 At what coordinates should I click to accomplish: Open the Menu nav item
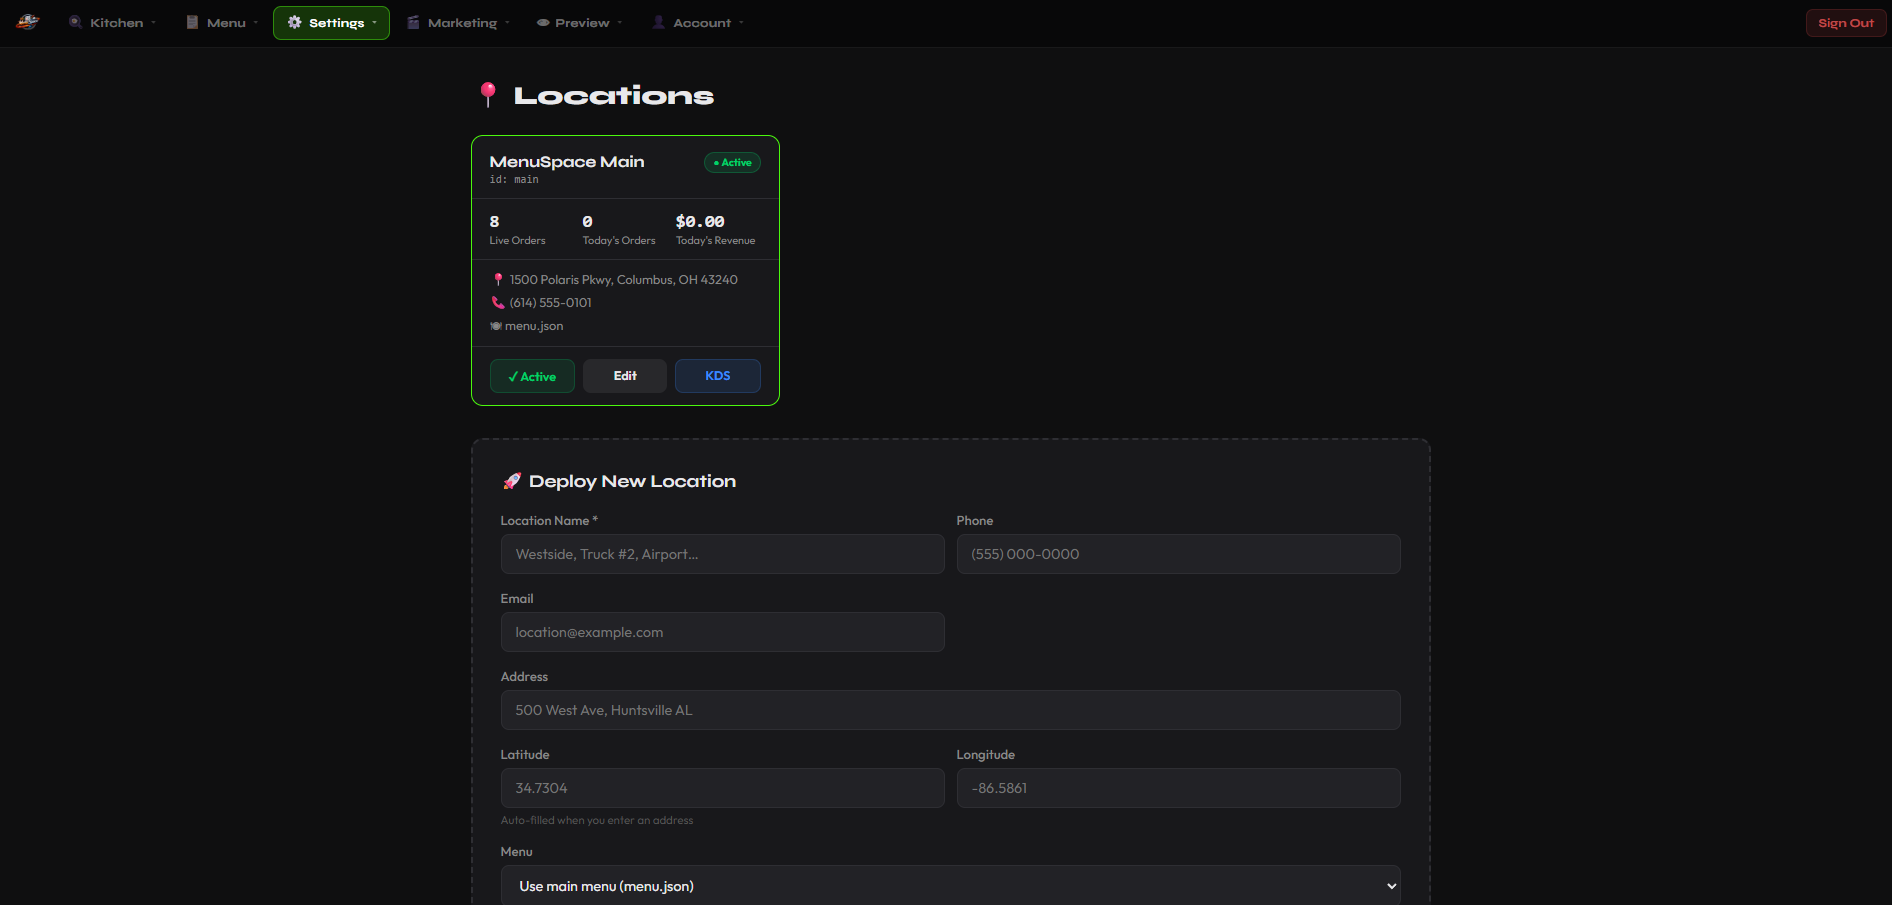(222, 23)
